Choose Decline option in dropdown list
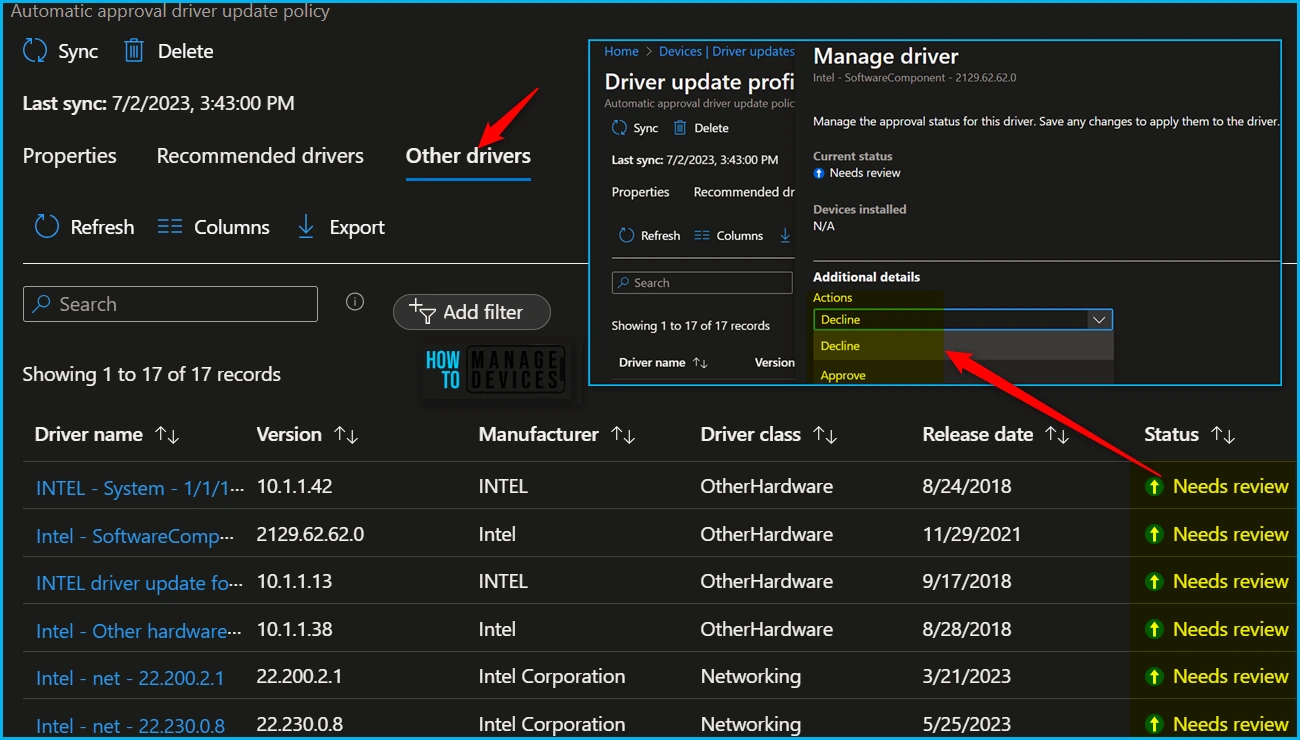The width and height of the screenshot is (1300, 740). coord(840,346)
